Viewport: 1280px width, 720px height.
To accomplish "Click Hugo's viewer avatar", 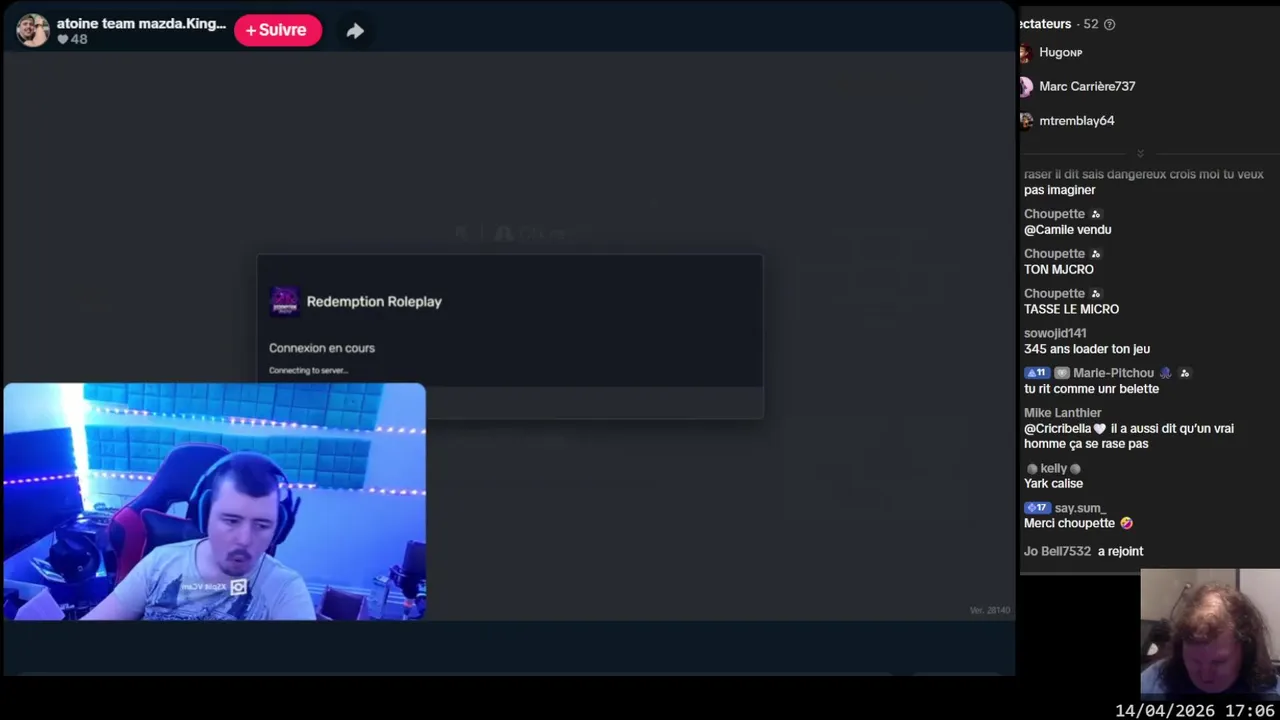I will (x=1025, y=52).
